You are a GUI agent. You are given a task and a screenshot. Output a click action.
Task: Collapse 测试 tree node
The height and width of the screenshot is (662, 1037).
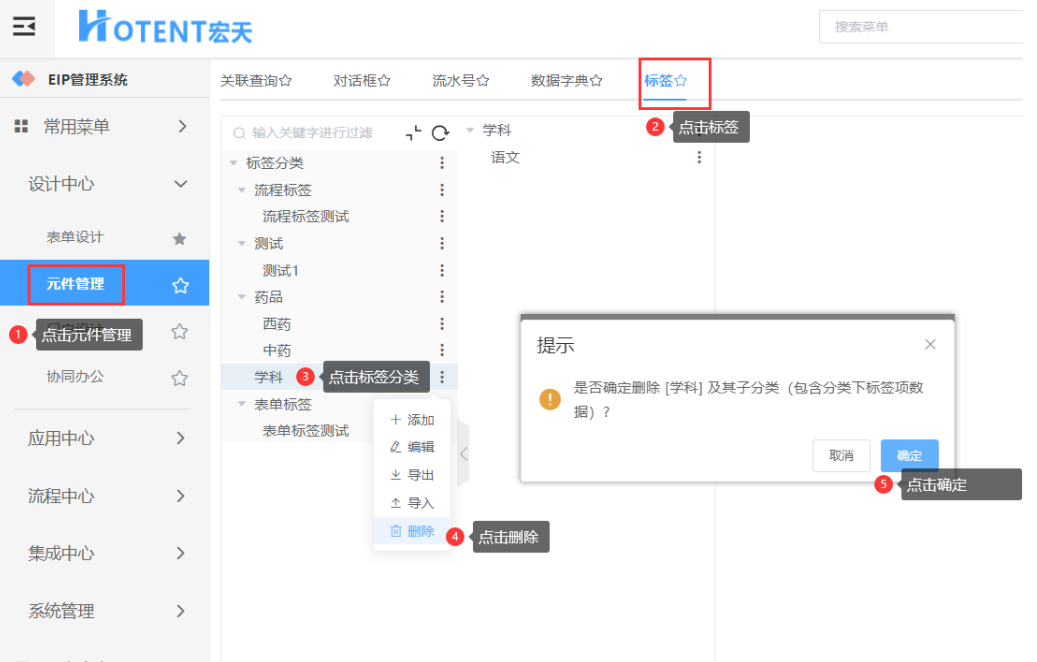pyautogui.click(x=241, y=243)
